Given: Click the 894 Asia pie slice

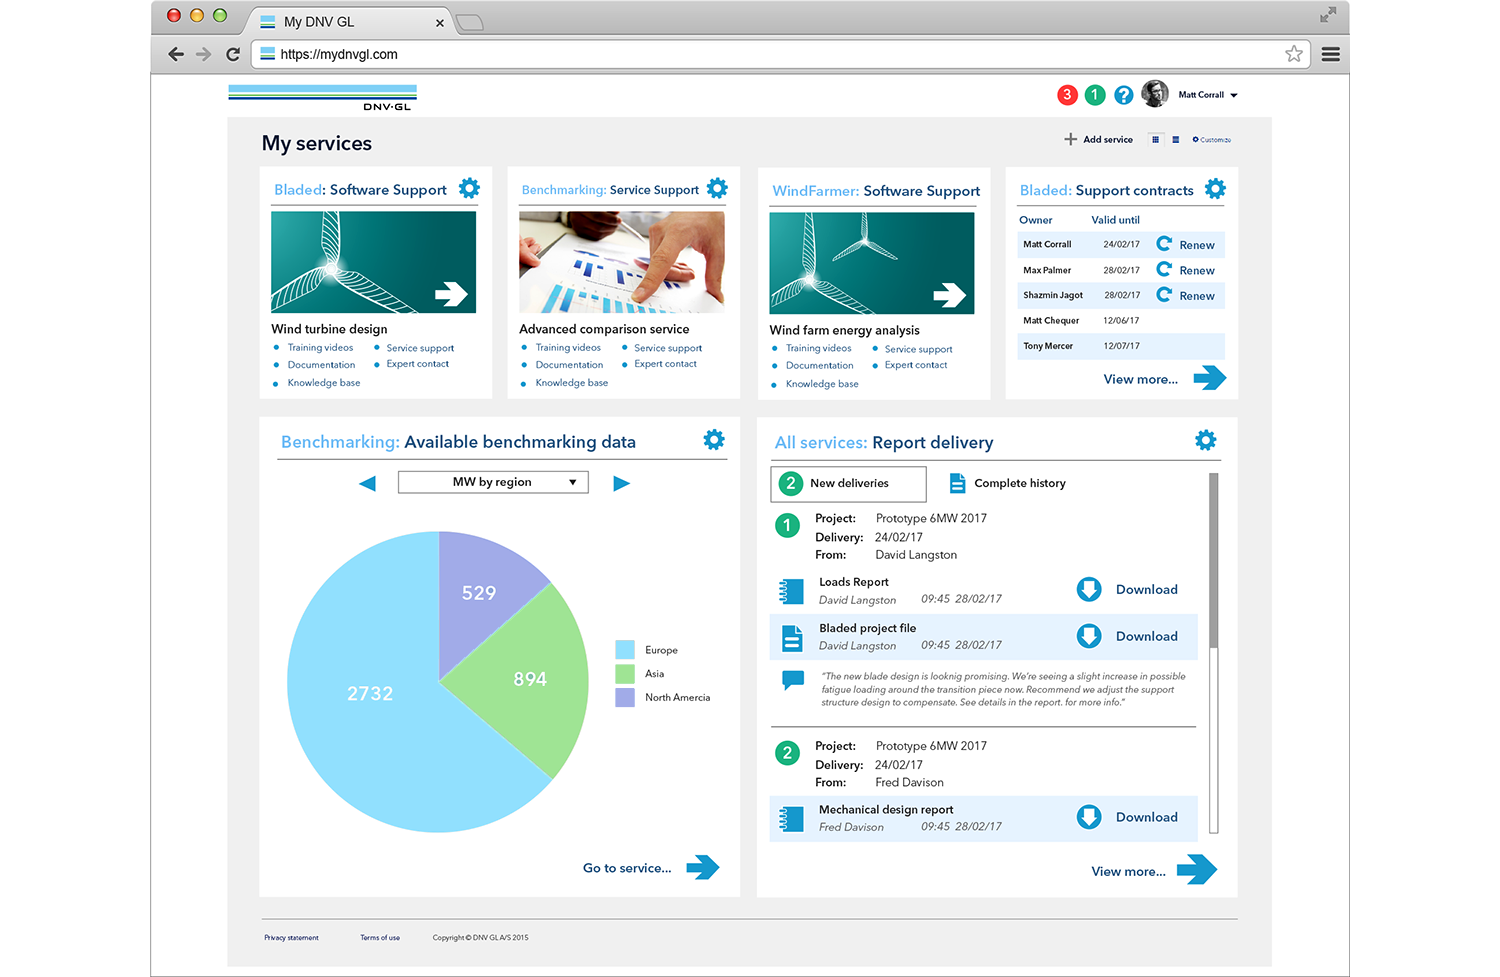Looking at the screenshot, I should (x=530, y=679).
